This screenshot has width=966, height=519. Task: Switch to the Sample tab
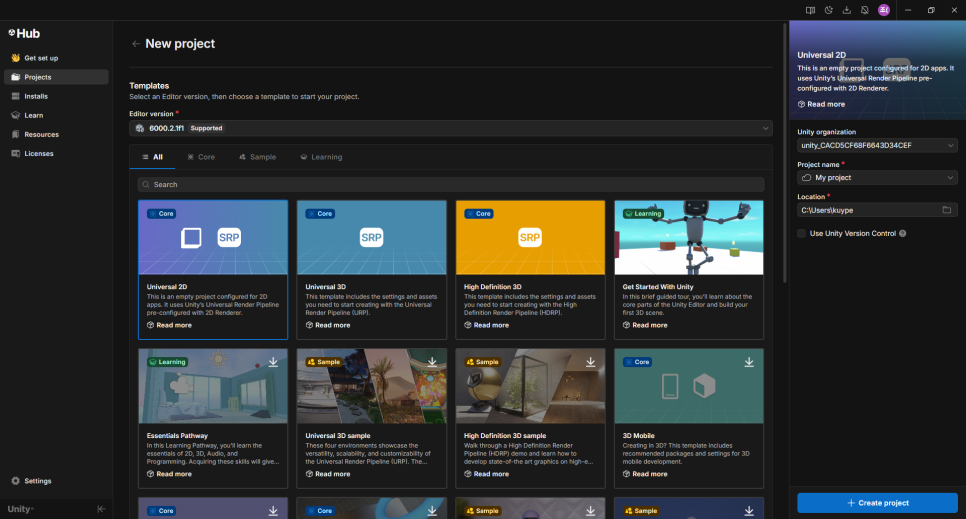[x=258, y=157]
